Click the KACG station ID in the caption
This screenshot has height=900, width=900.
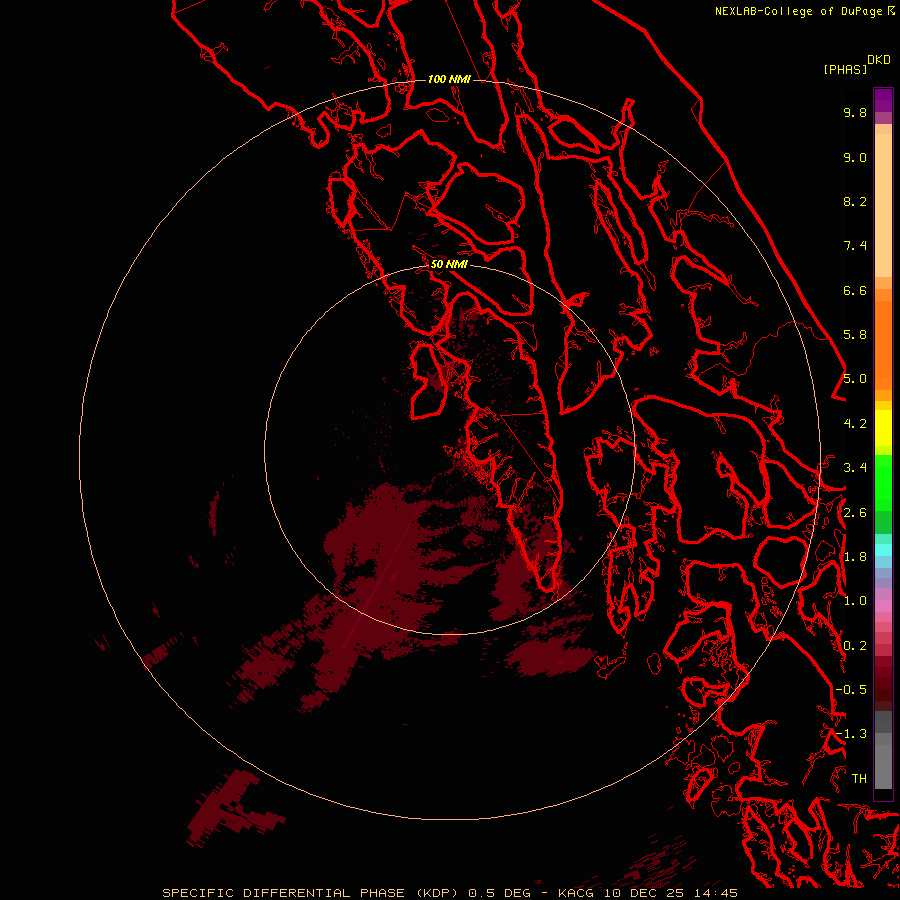[577, 893]
